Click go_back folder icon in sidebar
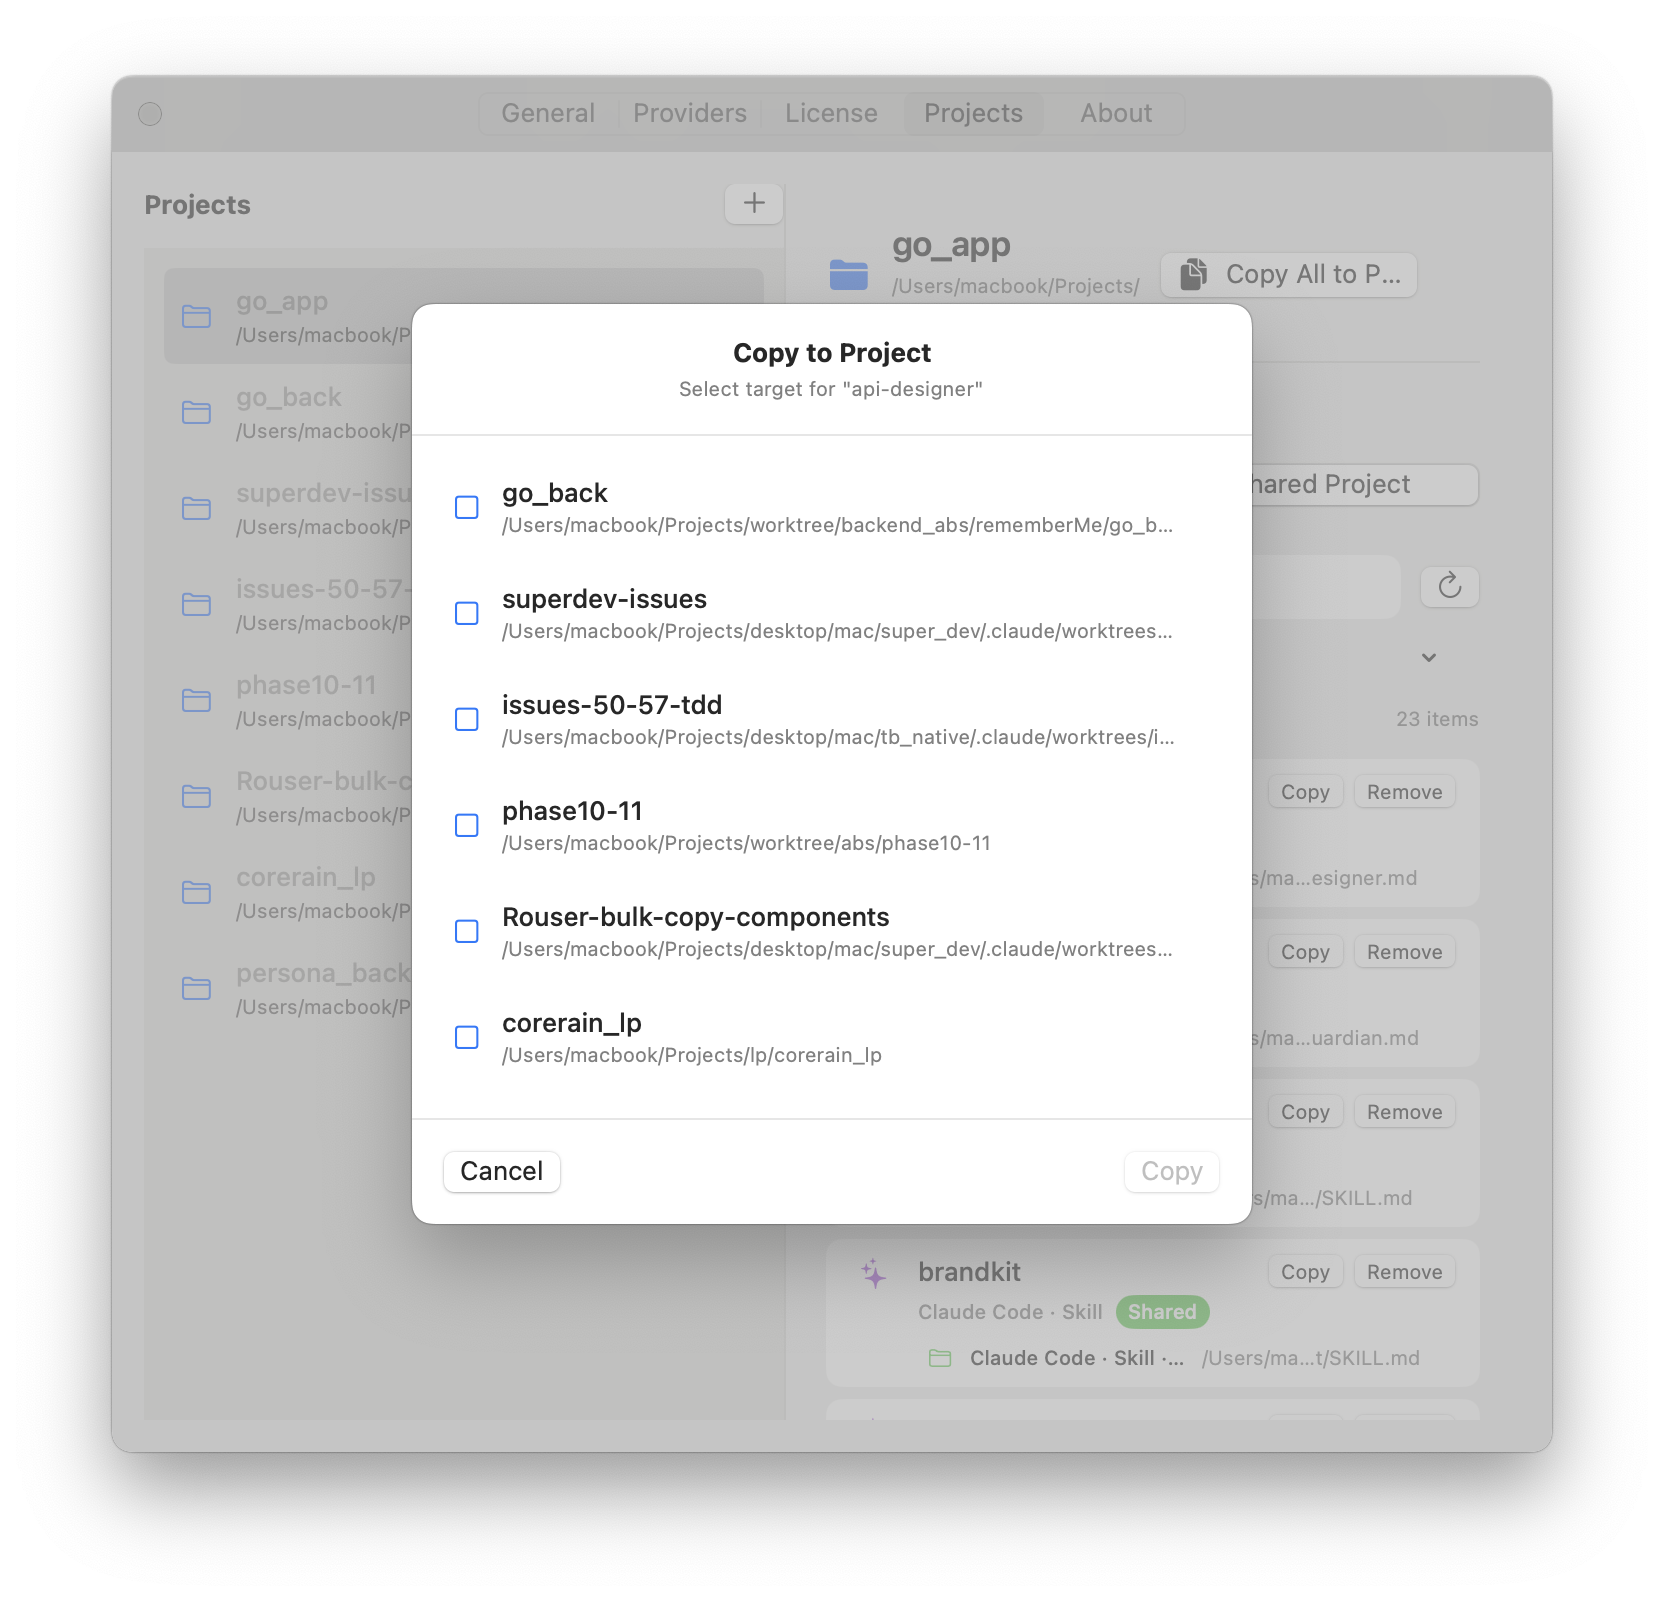Image resolution: width=1664 pixels, height=1600 pixels. click(197, 413)
